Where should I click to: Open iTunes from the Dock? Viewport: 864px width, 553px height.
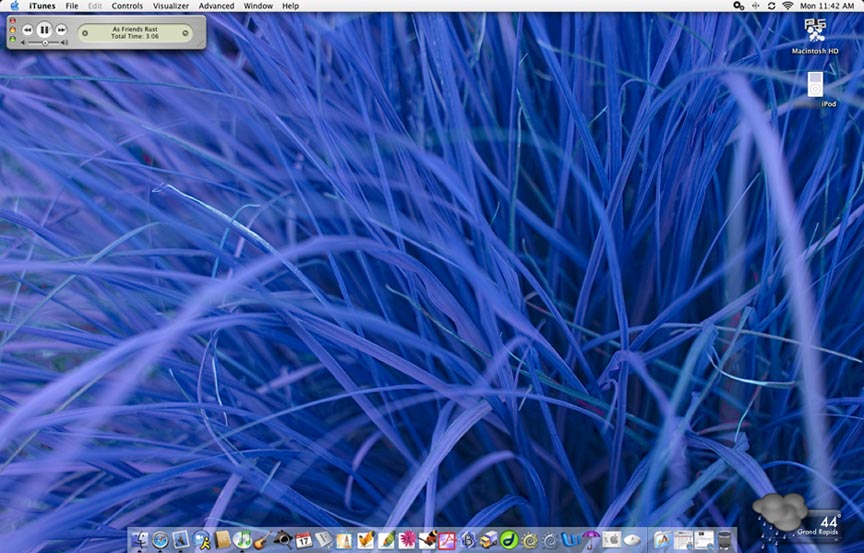pos(243,540)
